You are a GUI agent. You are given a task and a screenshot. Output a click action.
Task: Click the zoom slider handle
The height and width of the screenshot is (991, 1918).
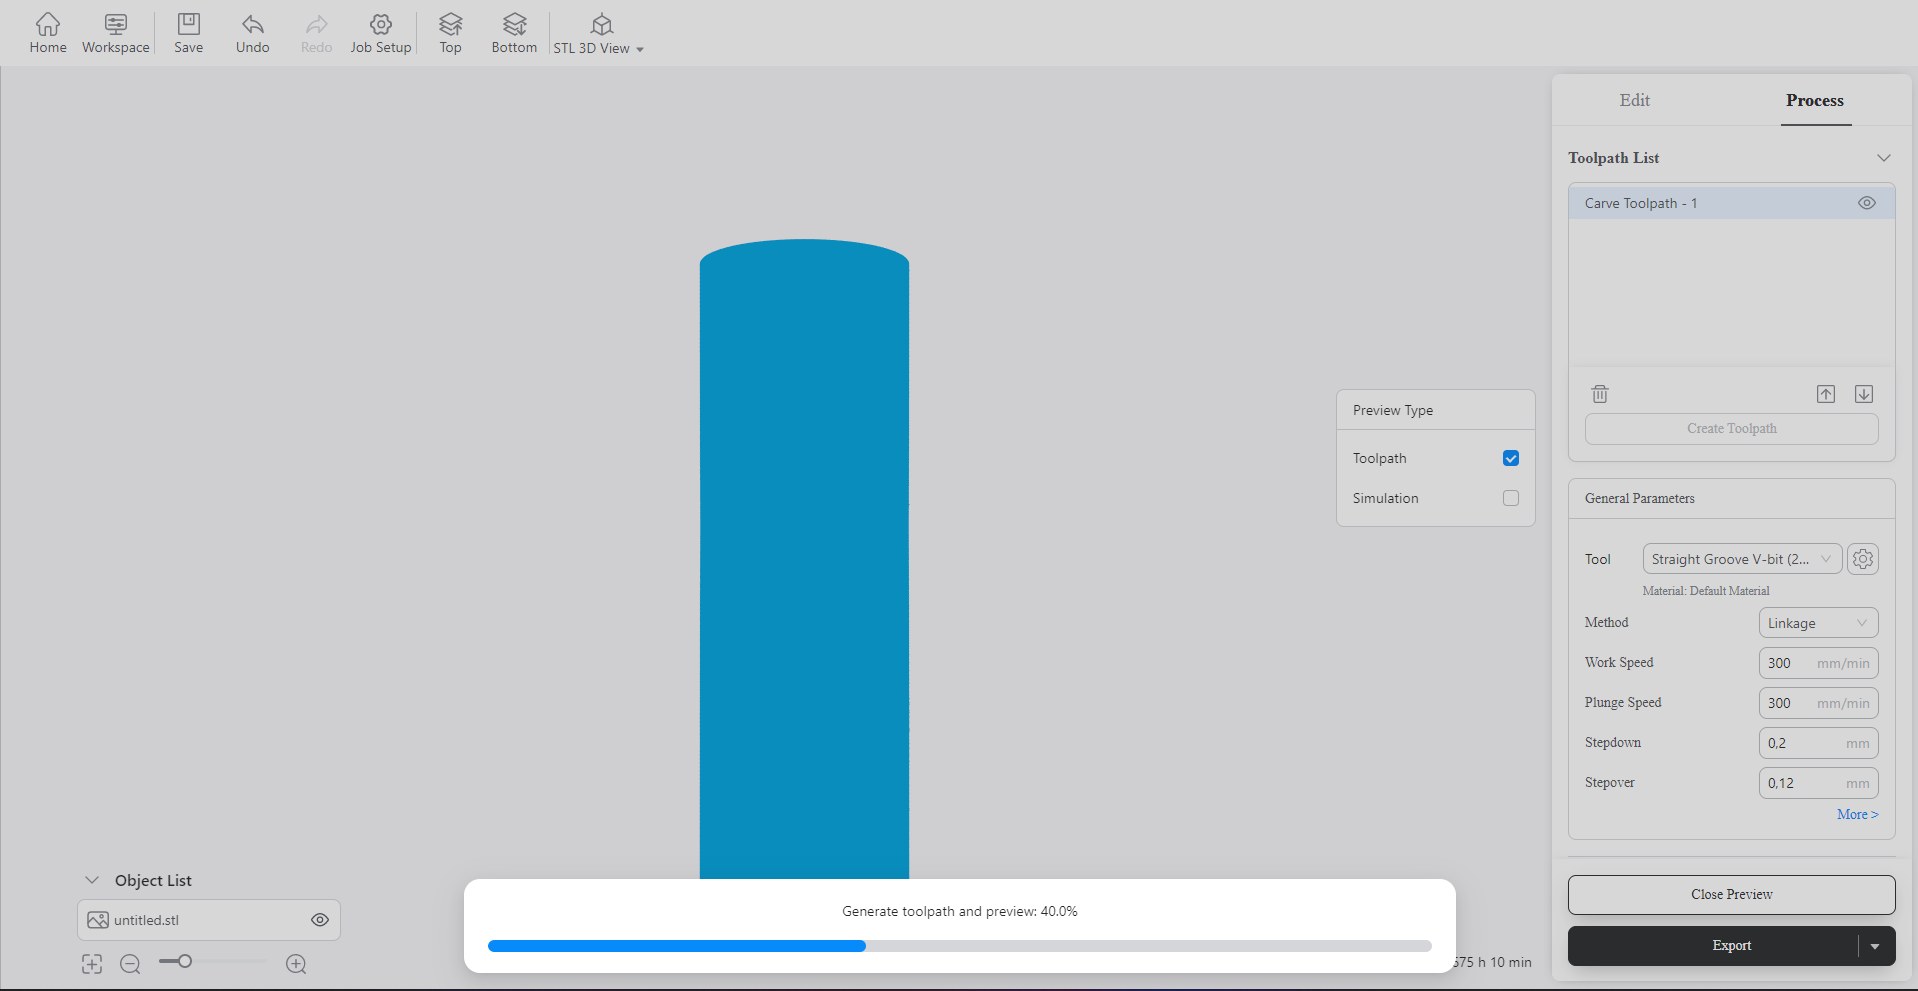tap(185, 961)
